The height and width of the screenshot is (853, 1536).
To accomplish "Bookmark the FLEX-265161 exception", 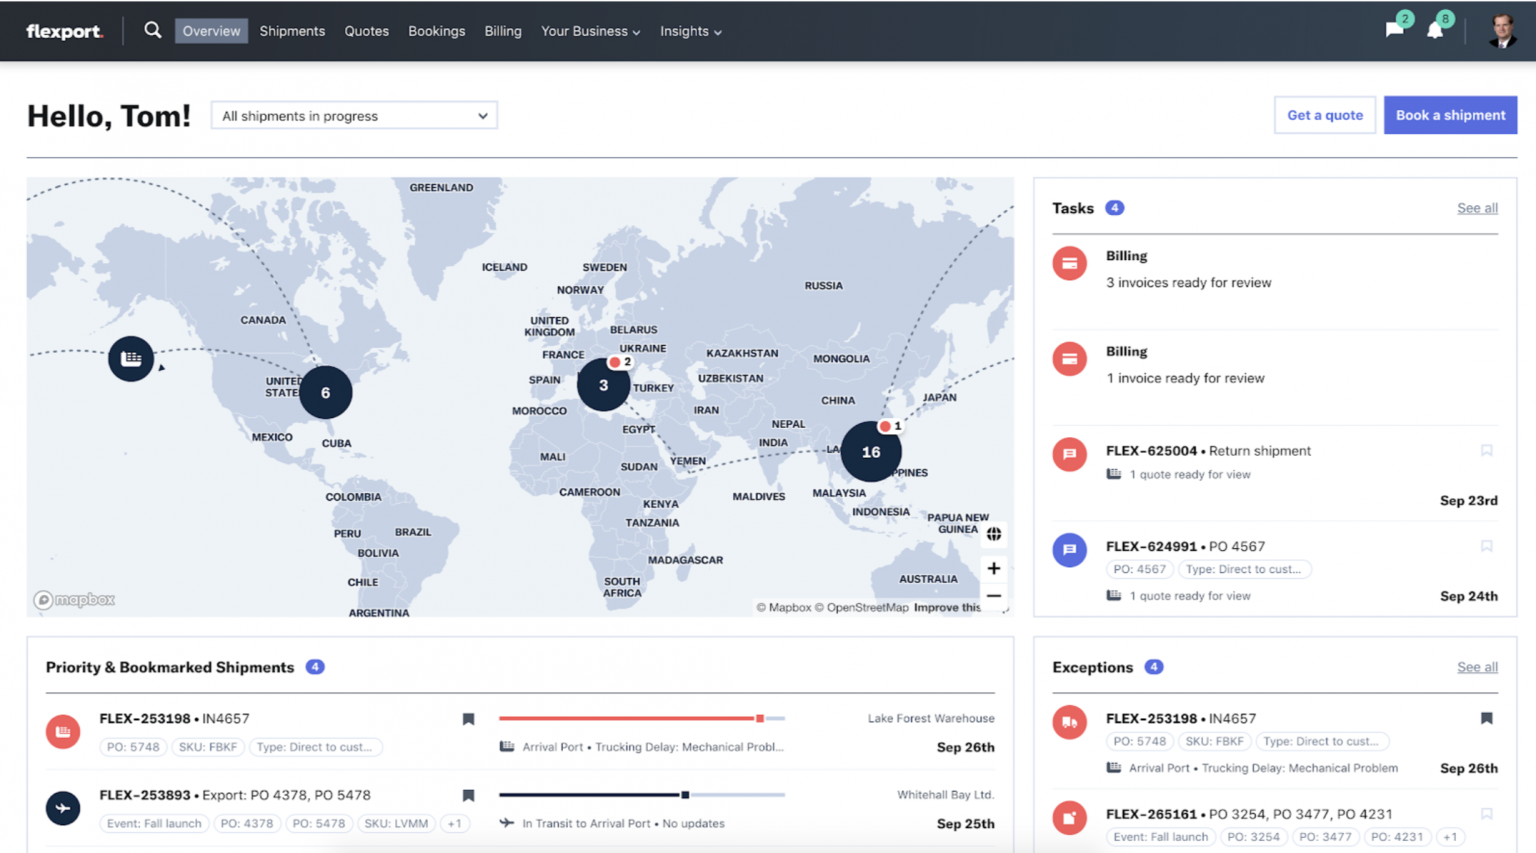I will point(1486,813).
